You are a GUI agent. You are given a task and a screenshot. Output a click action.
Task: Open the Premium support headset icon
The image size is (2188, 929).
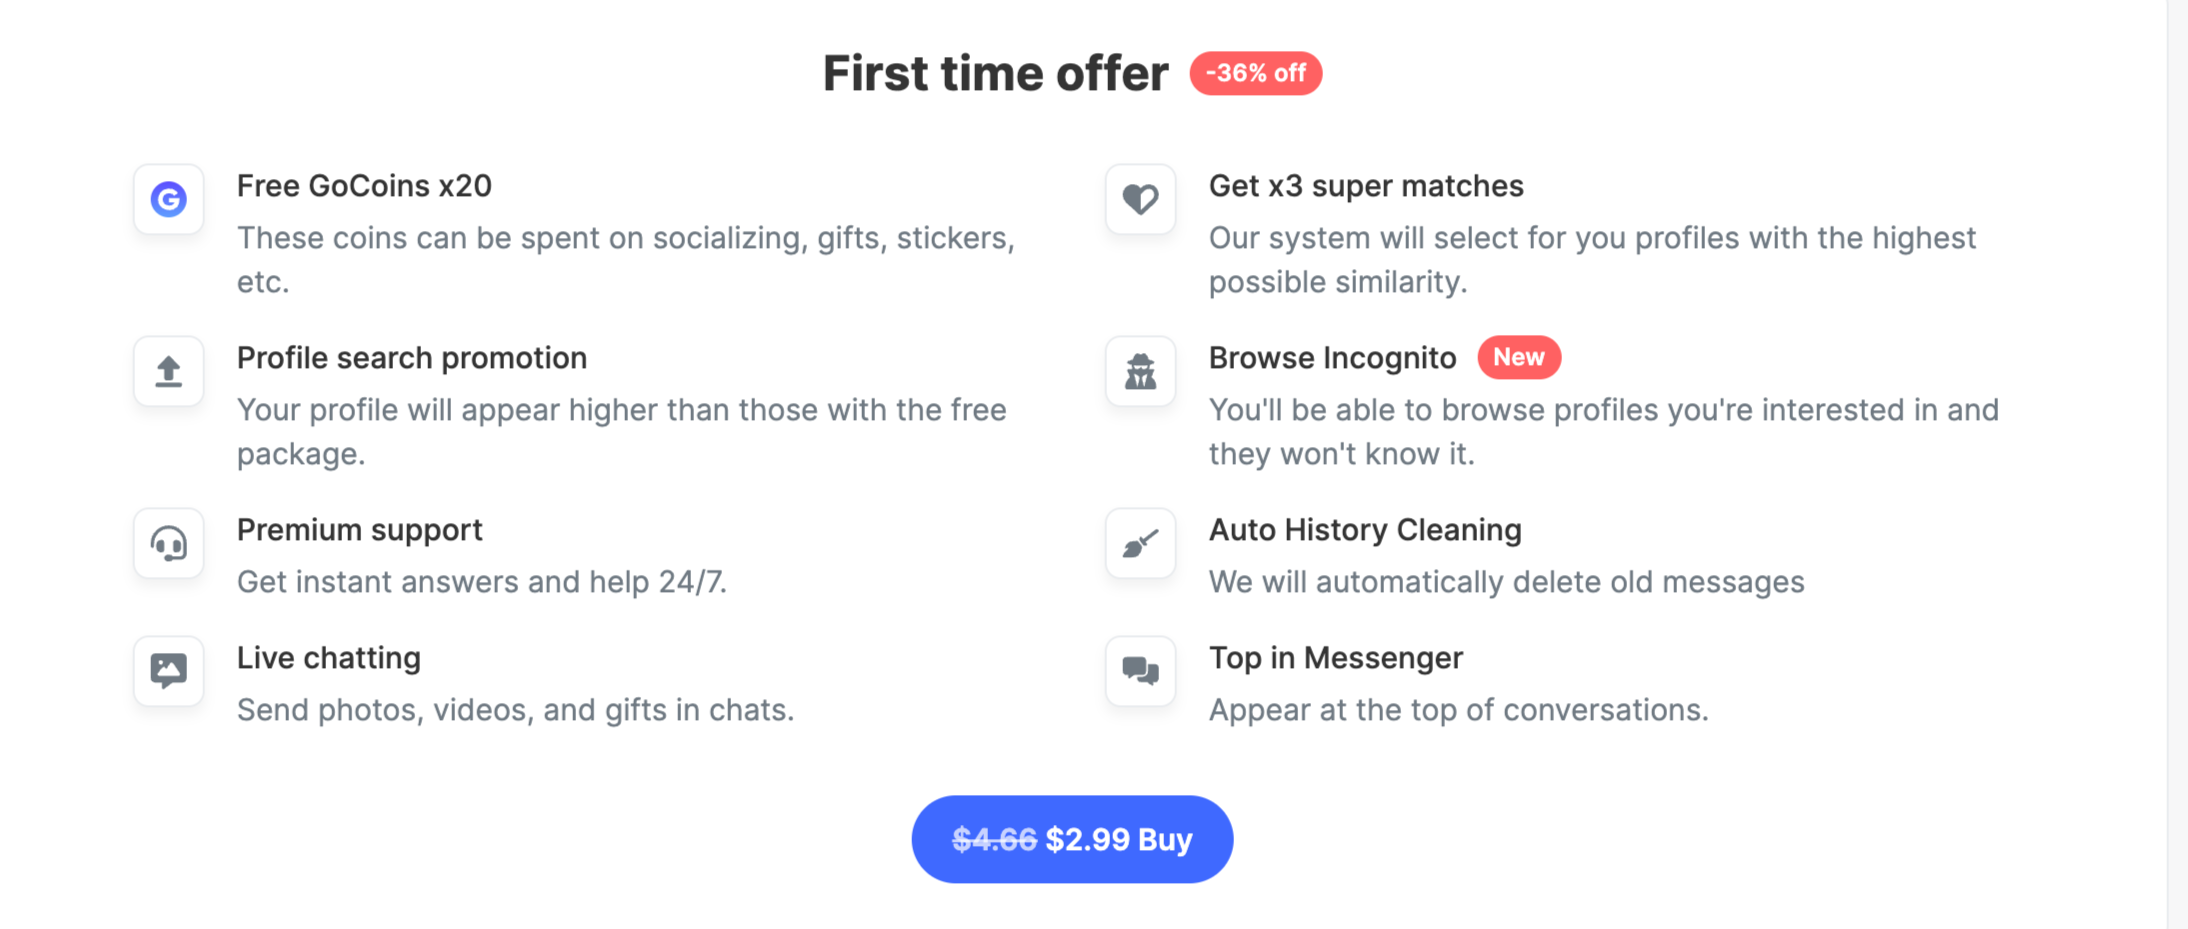tap(168, 543)
